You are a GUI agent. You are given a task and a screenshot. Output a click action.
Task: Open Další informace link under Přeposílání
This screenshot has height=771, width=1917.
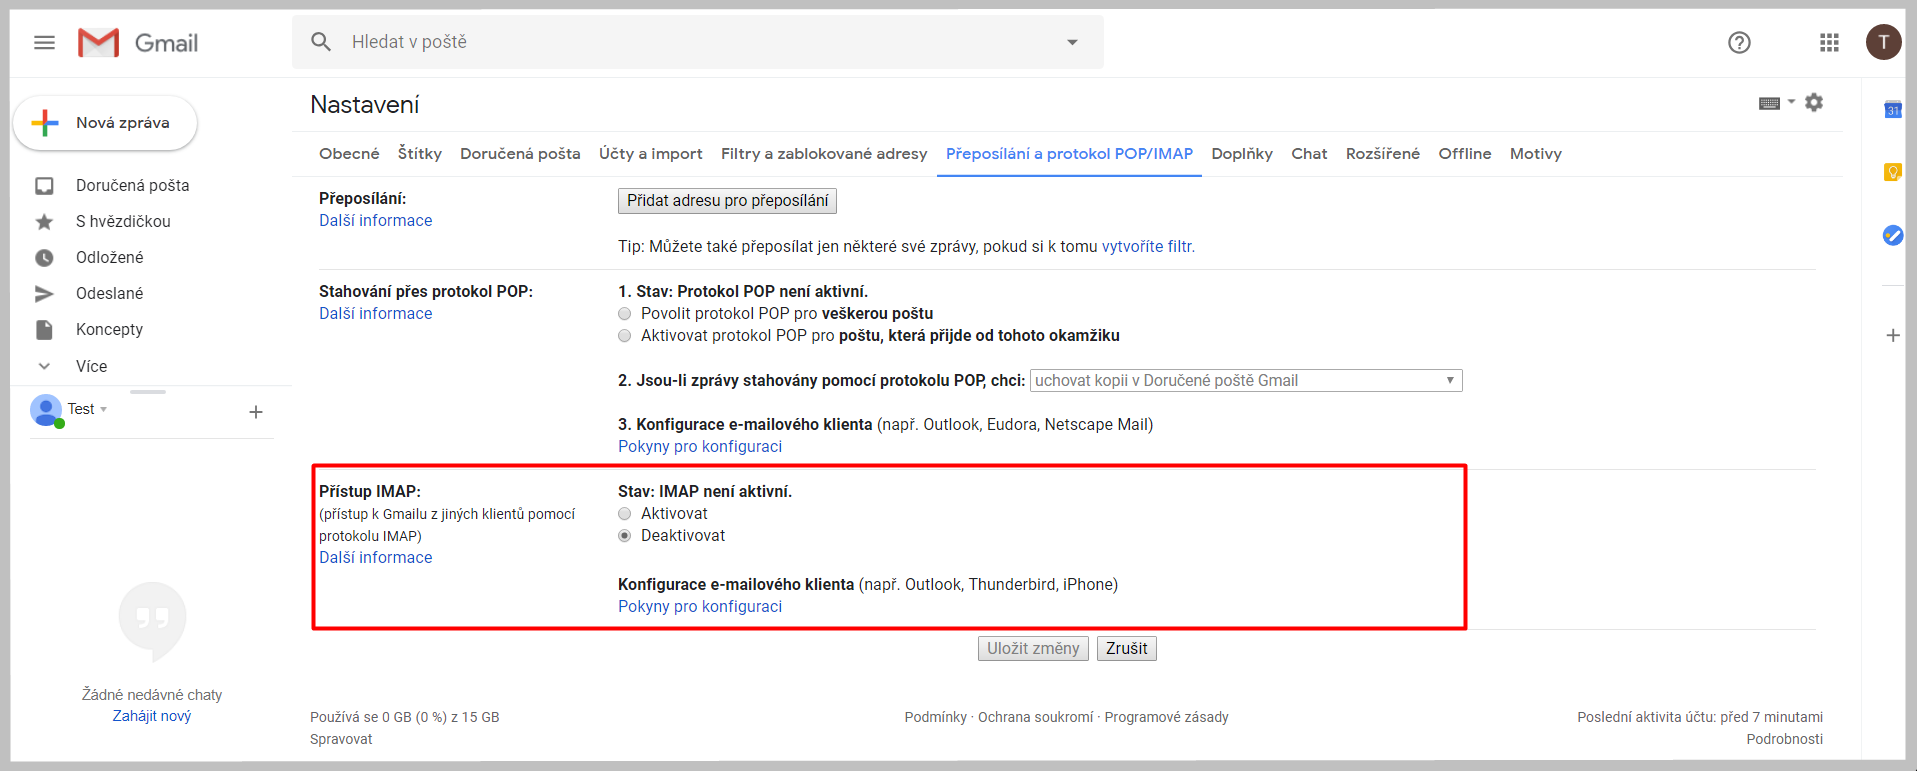376,221
